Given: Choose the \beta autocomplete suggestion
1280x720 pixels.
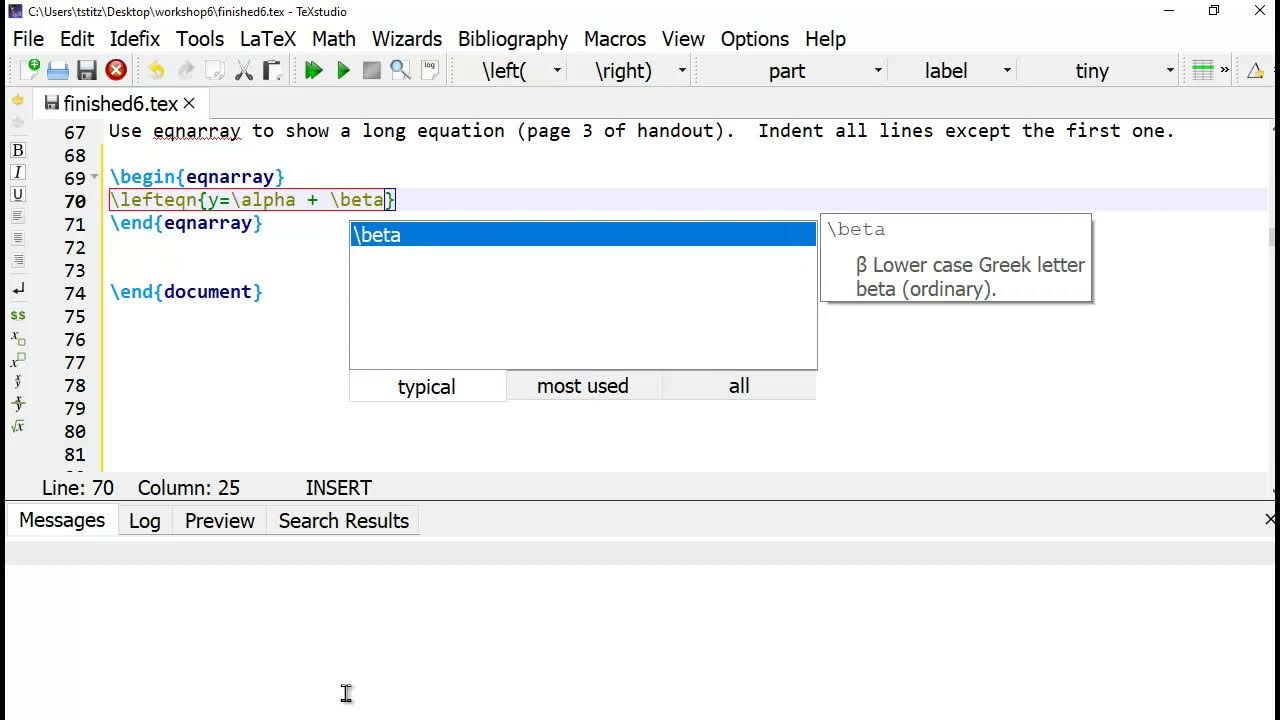Looking at the screenshot, I should [582, 235].
